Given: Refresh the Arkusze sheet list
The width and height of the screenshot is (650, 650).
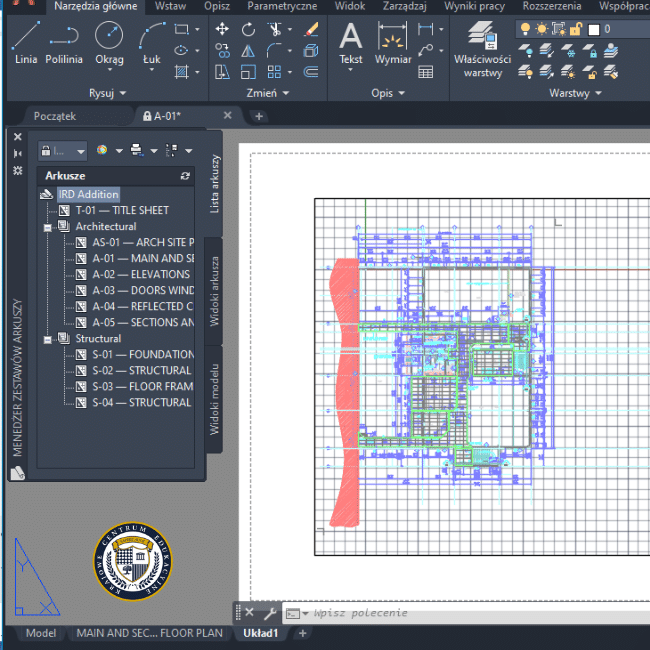Looking at the screenshot, I should pos(185,176).
